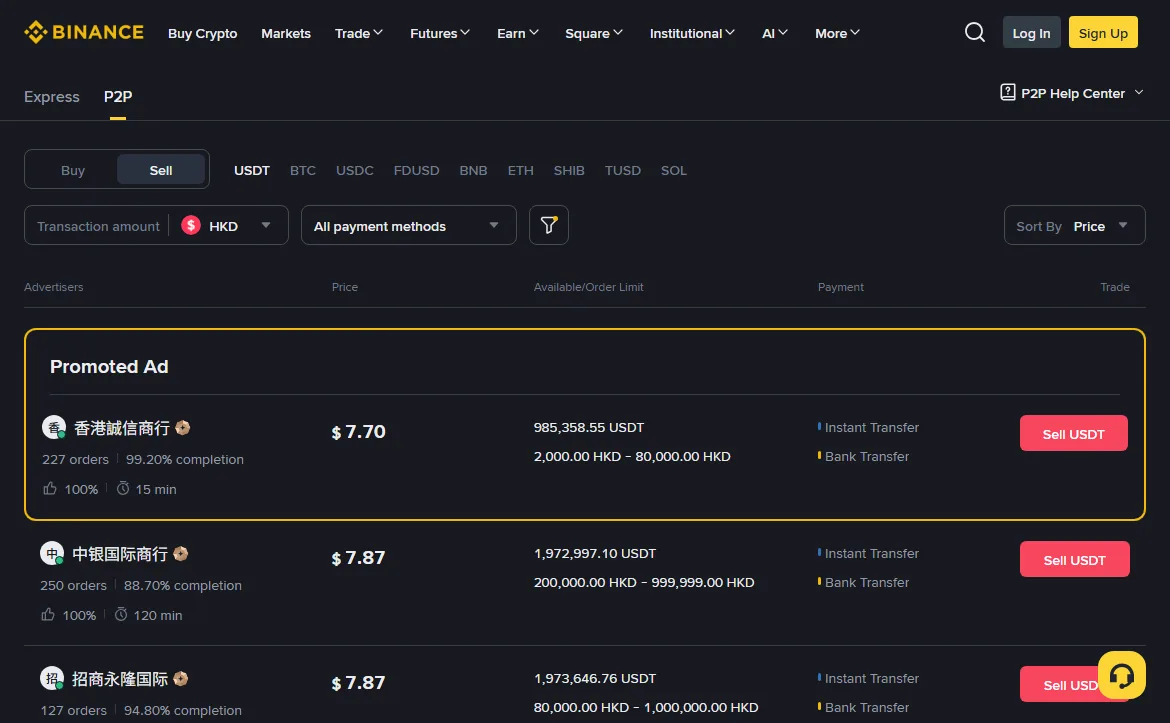Screen dimensions: 1170x723
Task: Expand the Square menu
Action: [594, 33]
